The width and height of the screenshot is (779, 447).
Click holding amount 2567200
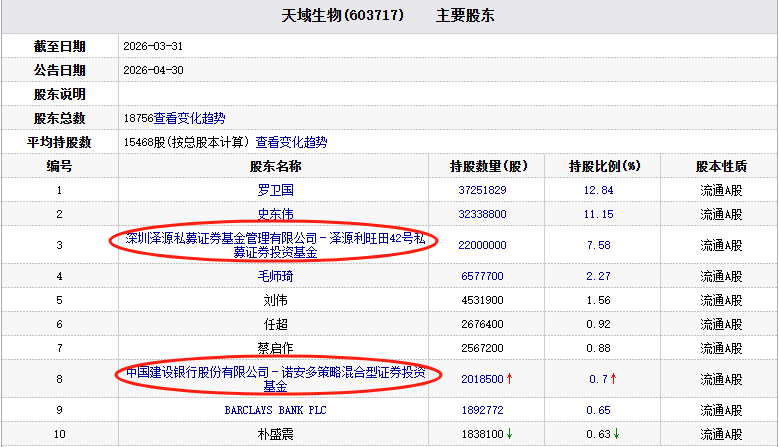[x=482, y=349]
